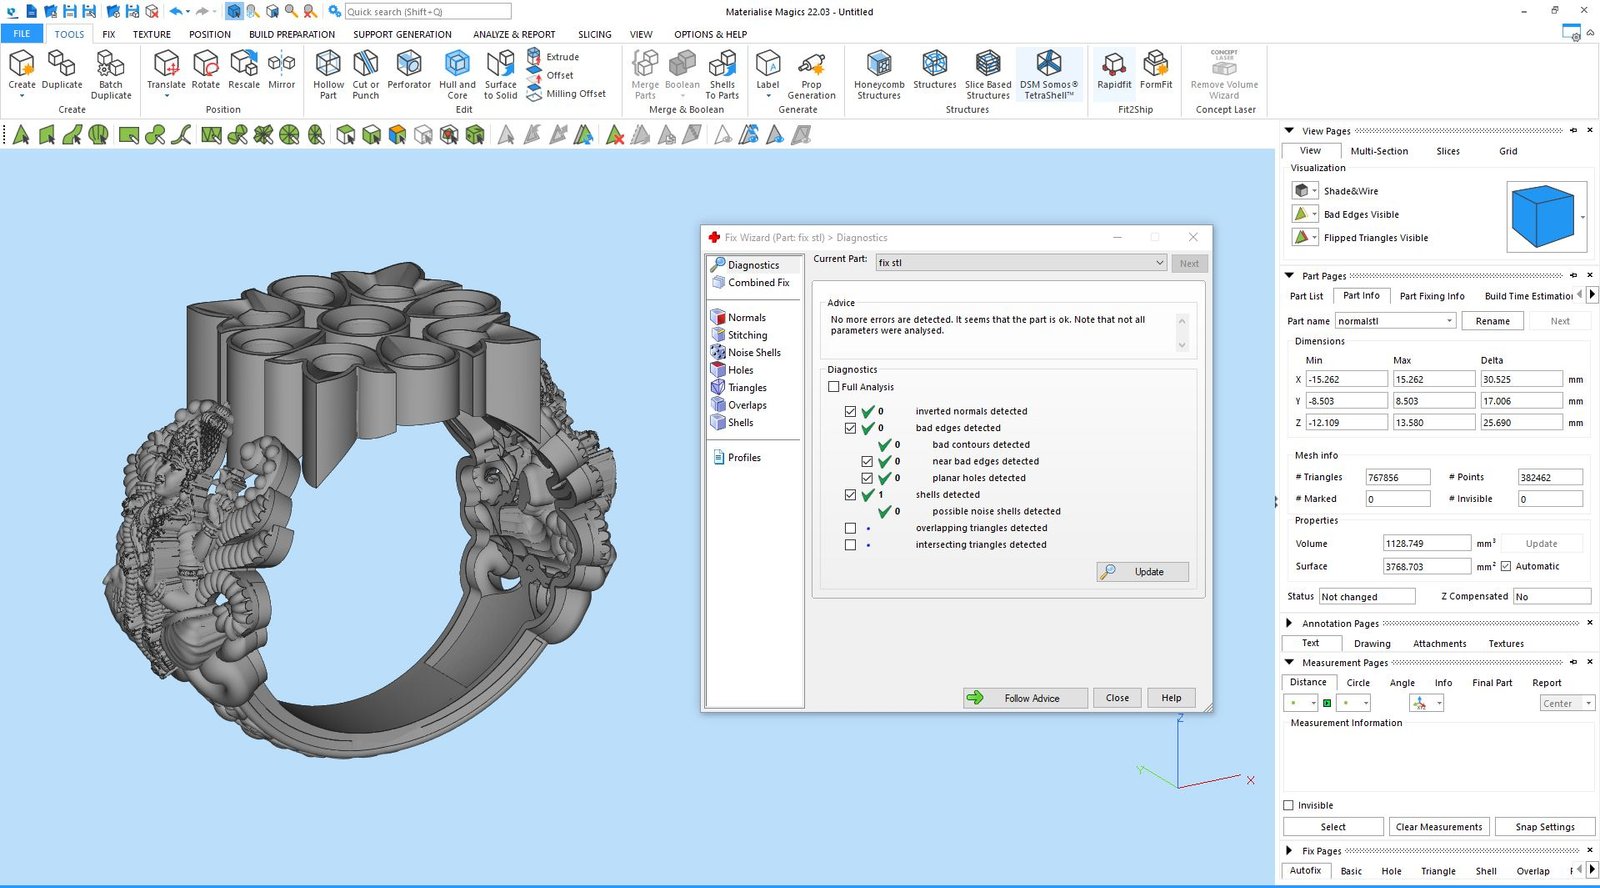Open the Build Preparation ribbon tab
Screen dimensions: 1600x888
[x=292, y=34]
